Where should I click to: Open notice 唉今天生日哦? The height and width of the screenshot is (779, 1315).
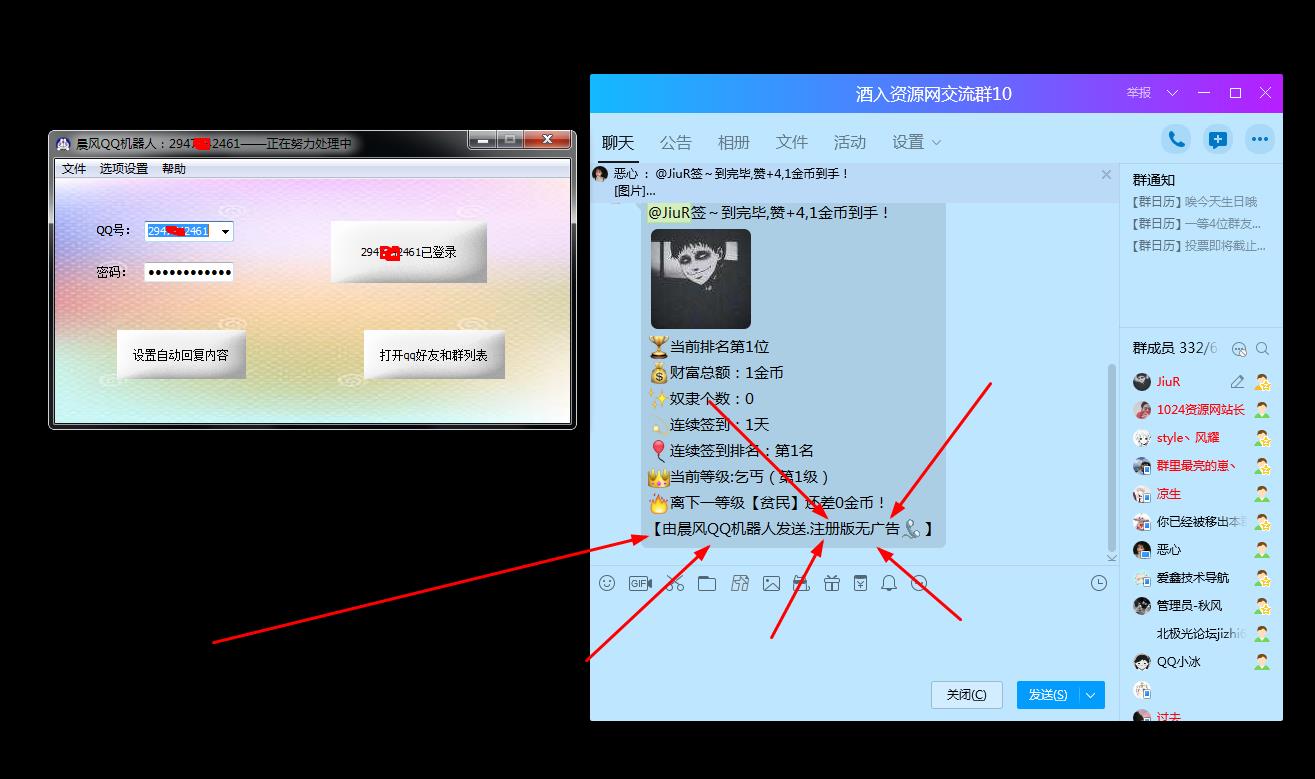tap(1196, 202)
